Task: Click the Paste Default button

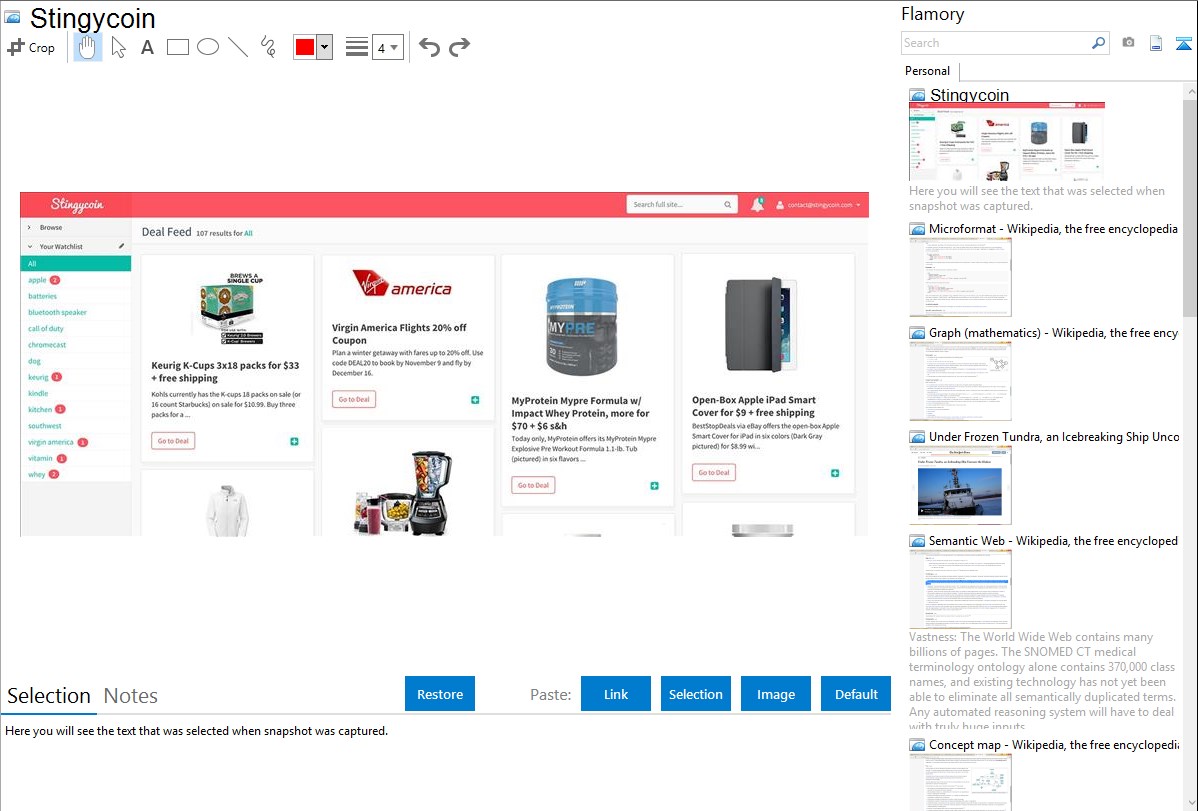Action: tap(856, 694)
